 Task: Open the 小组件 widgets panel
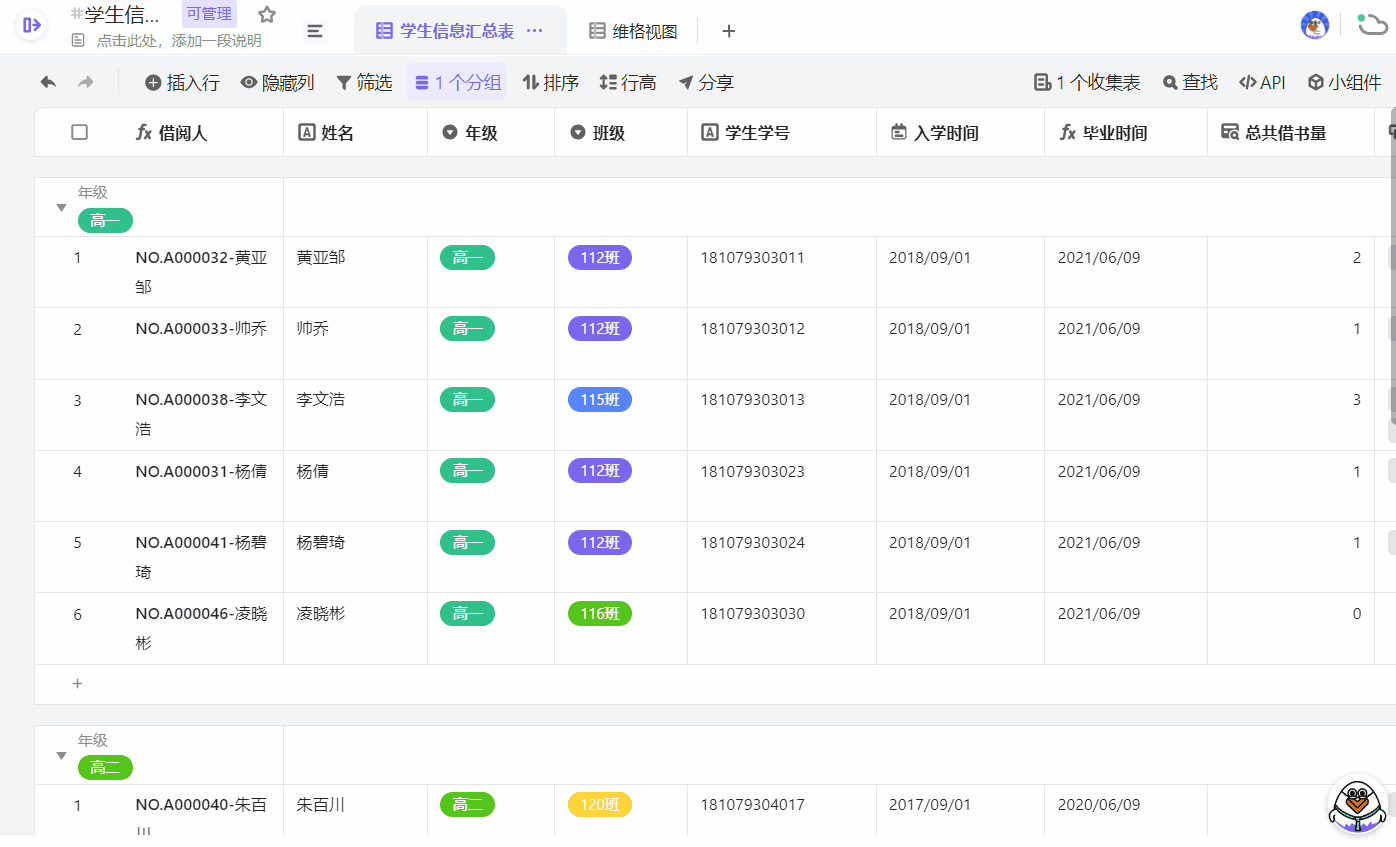pos(1345,83)
